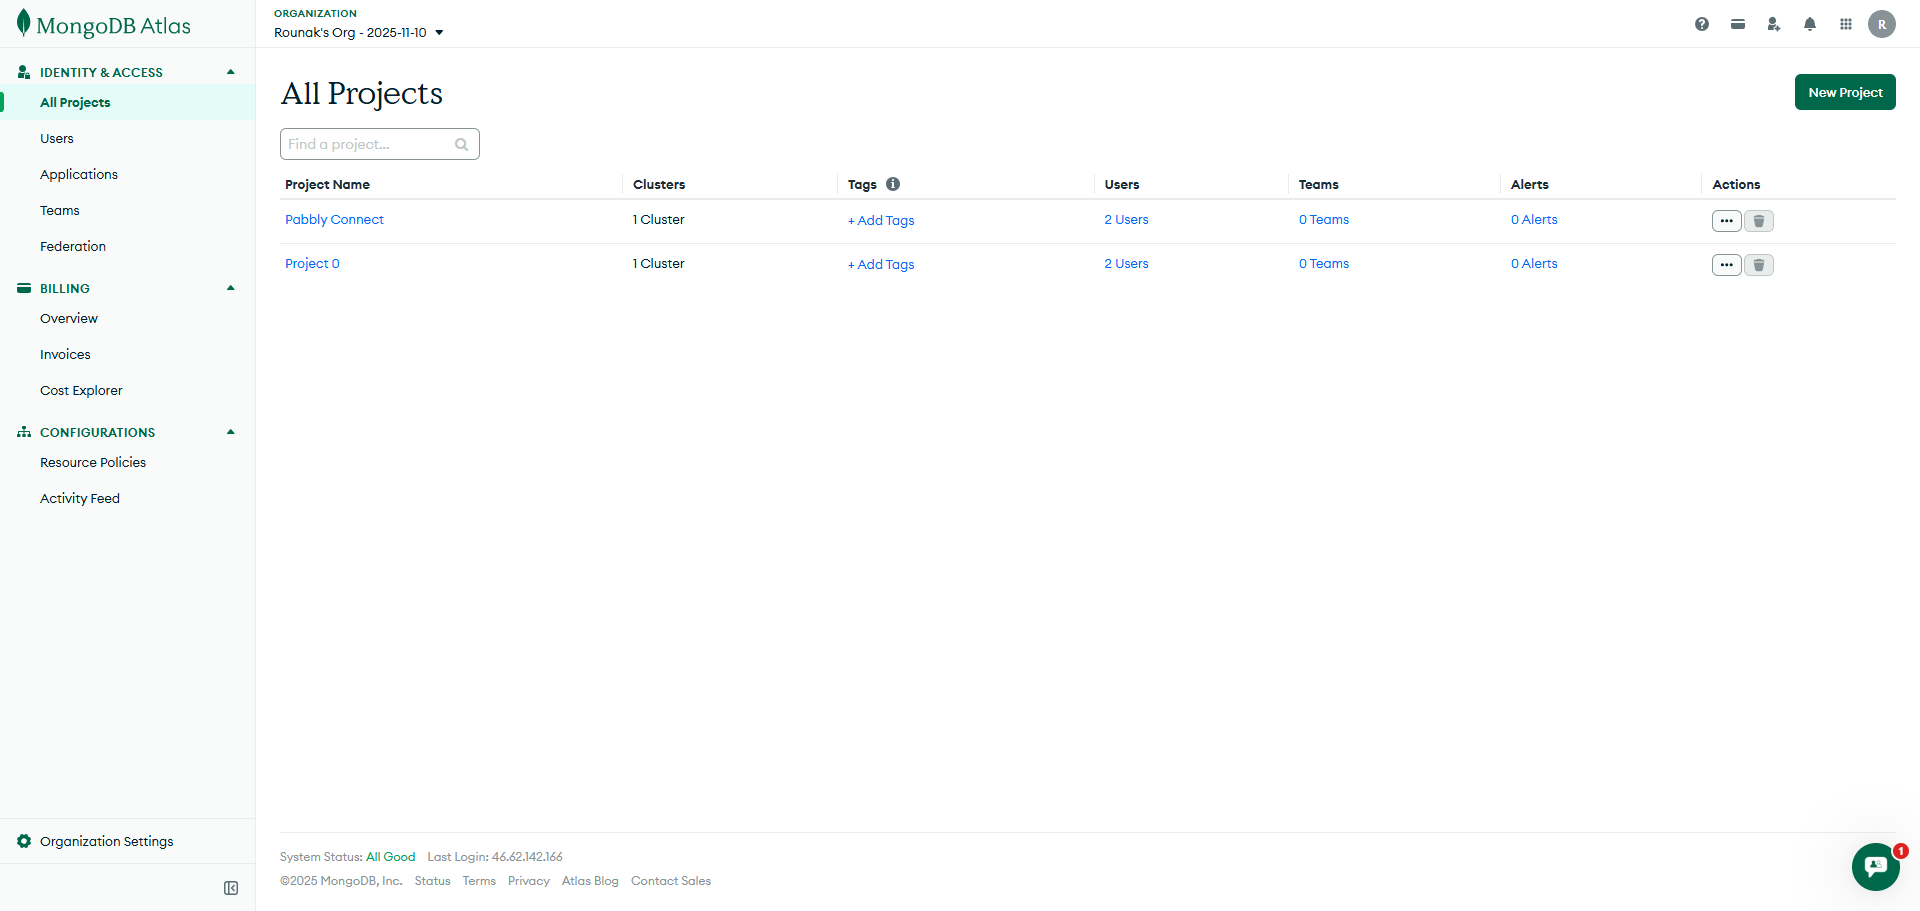View 0 Teams for Project 0
The height and width of the screenshot is (911, 1920).
coord(1324,264)
